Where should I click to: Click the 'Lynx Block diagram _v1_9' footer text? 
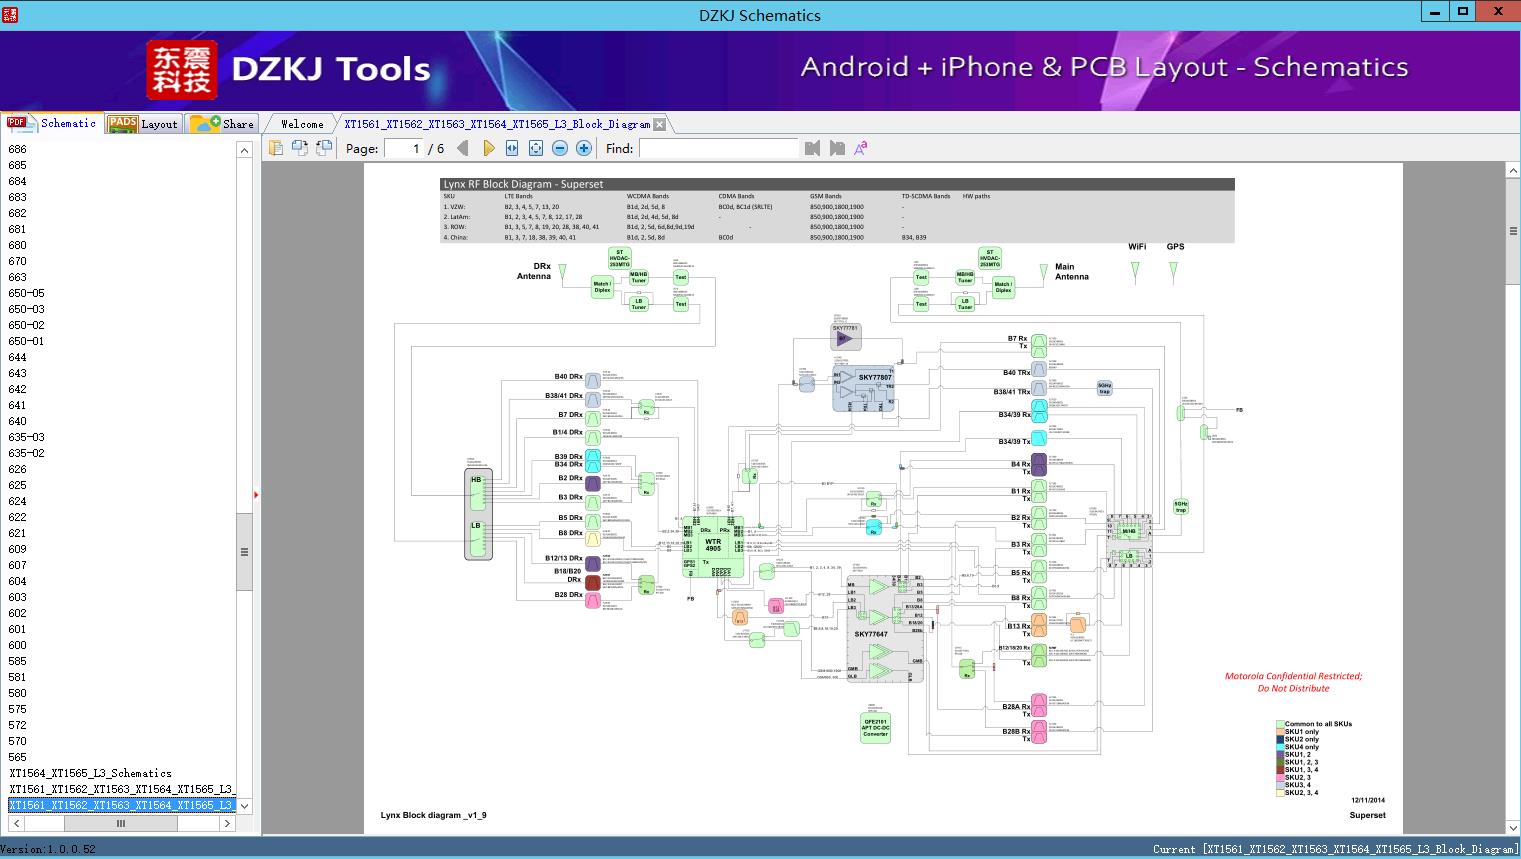click(433, 816)
